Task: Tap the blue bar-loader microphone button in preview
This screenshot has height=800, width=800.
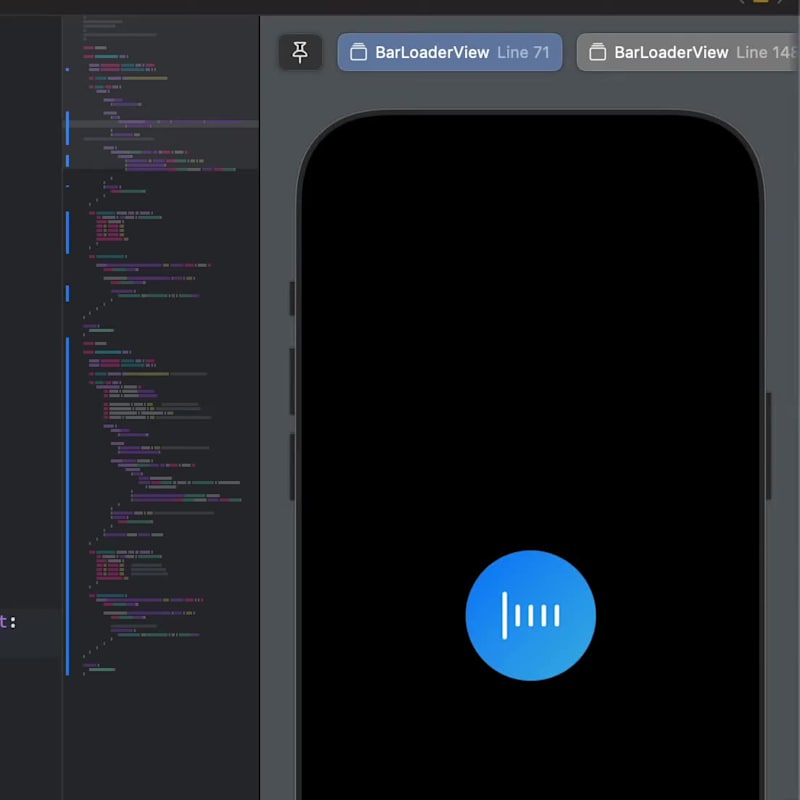Action: (531, 616)
